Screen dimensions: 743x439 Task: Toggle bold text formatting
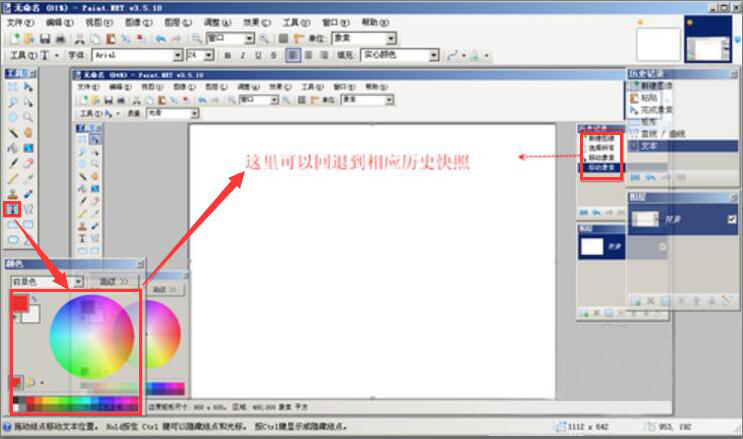coord(227,55)
